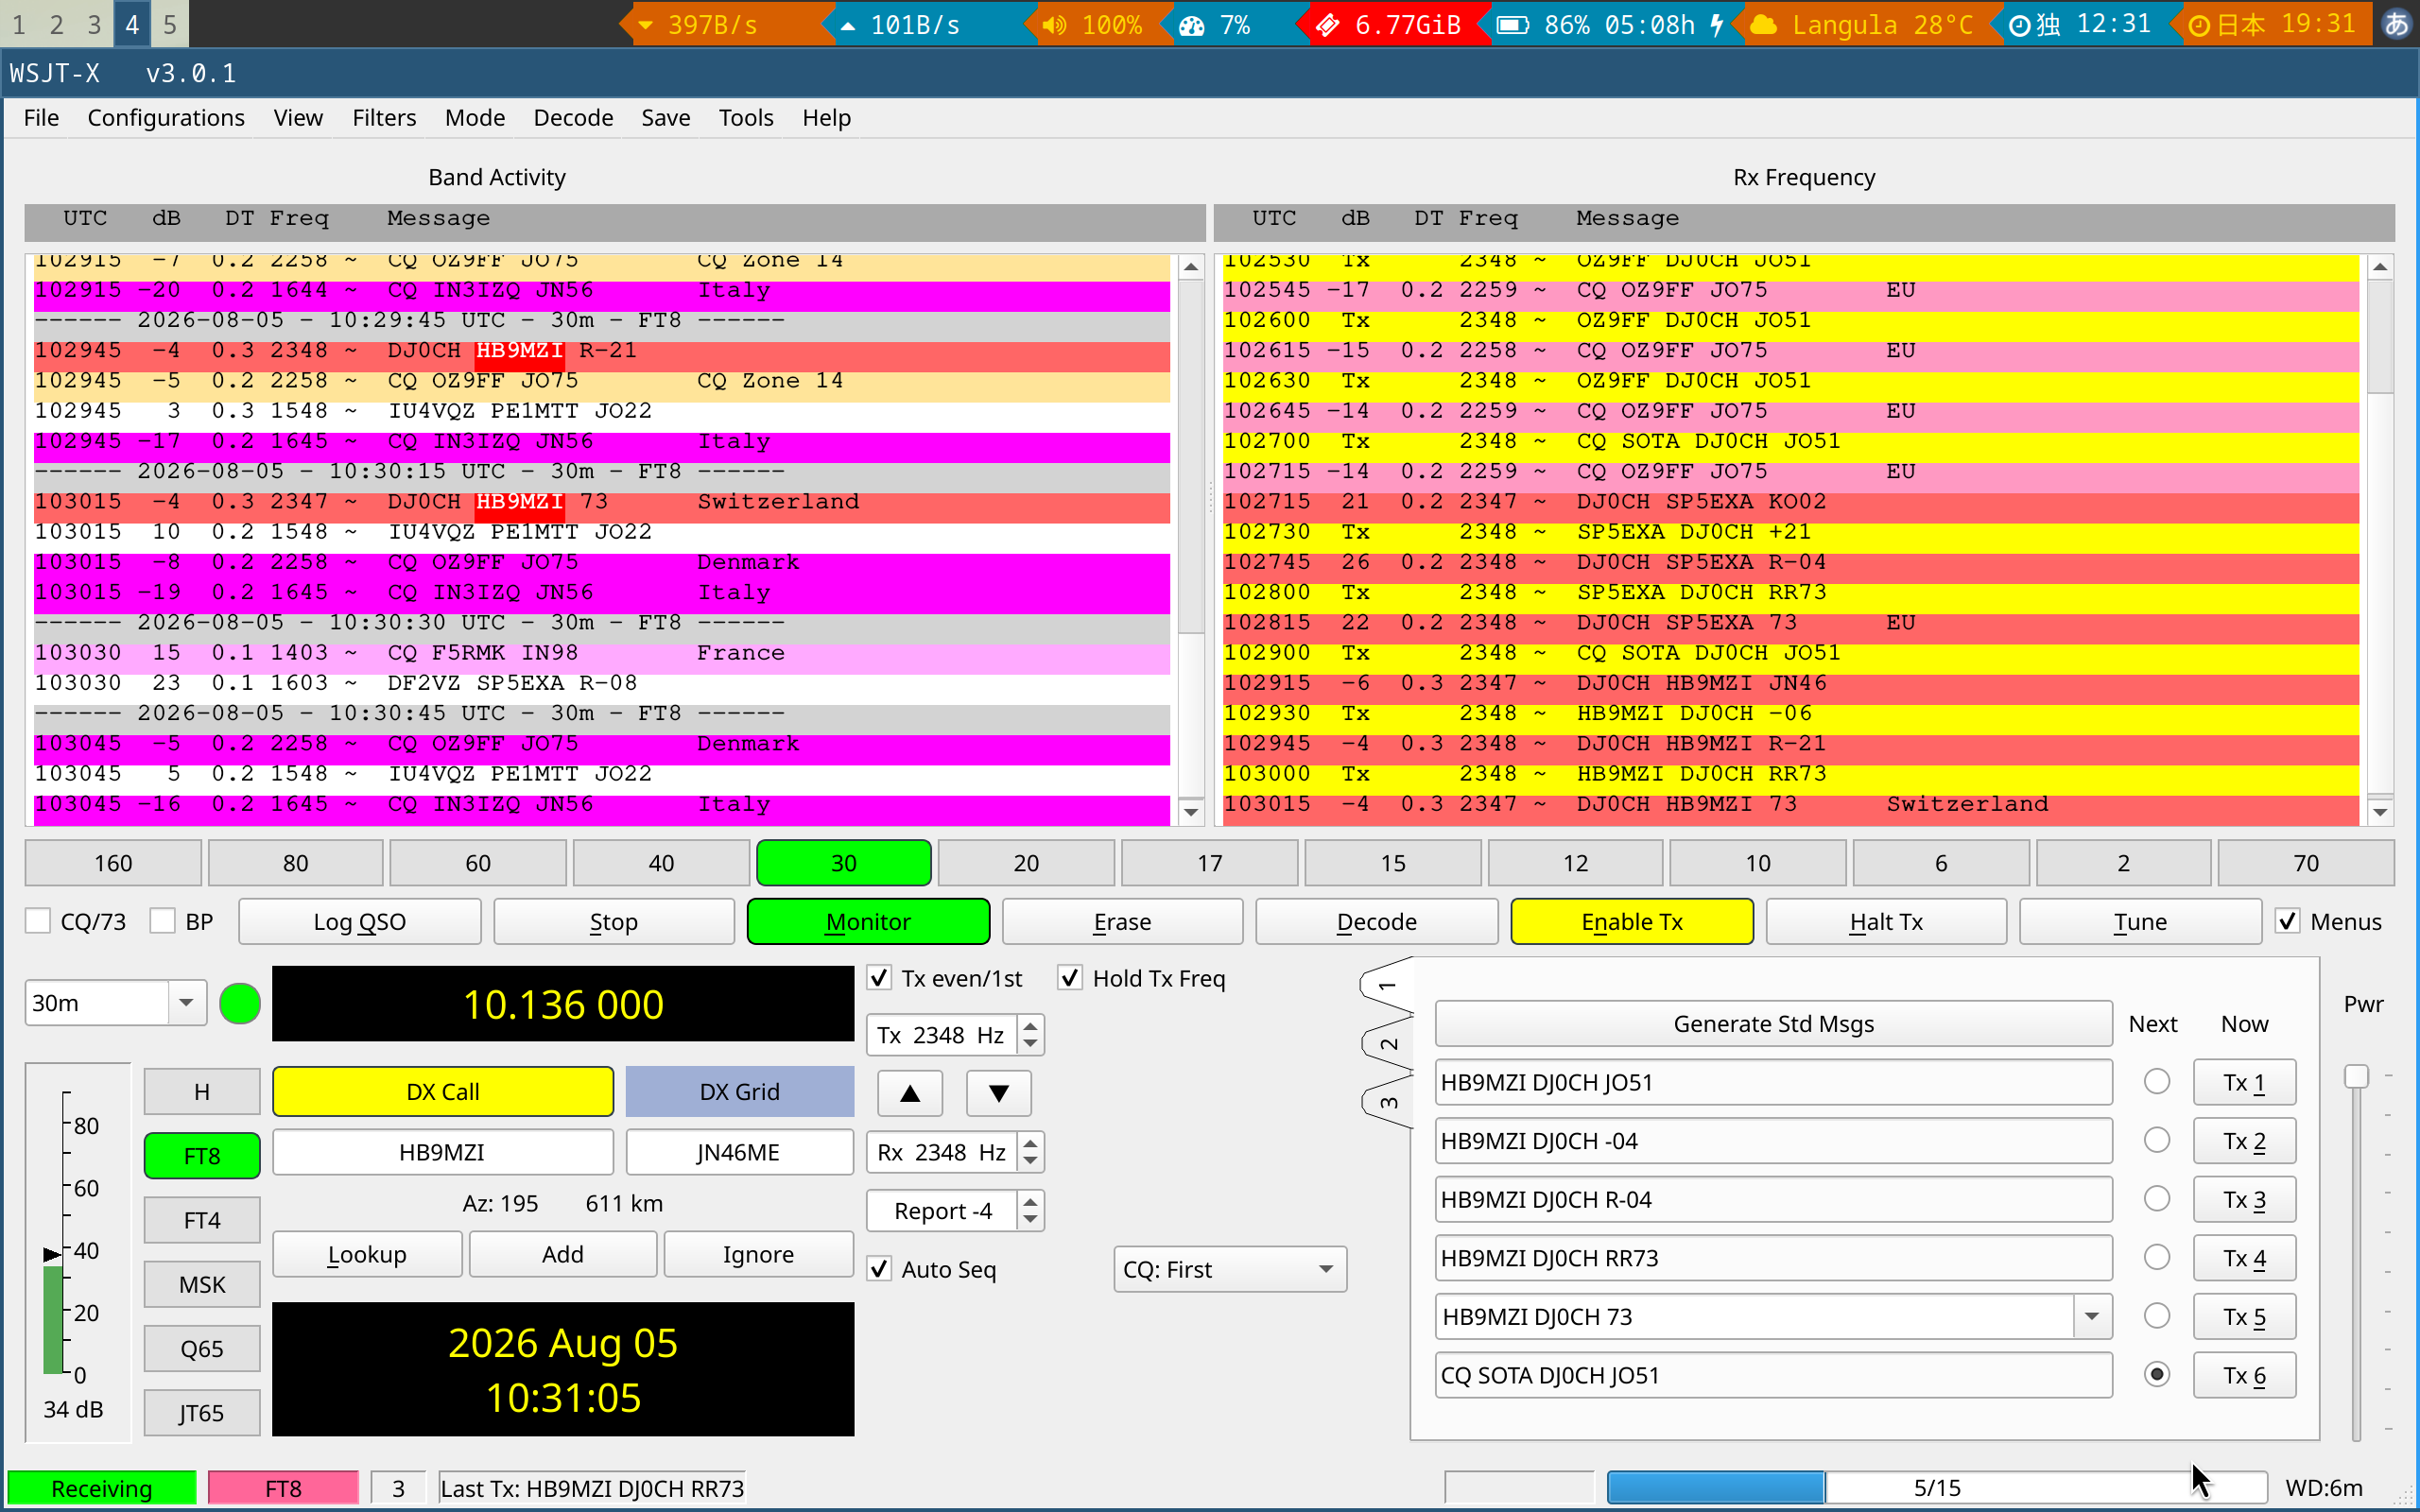
Task: Click the Enable Tx button
Action: tap(1632, 921)
